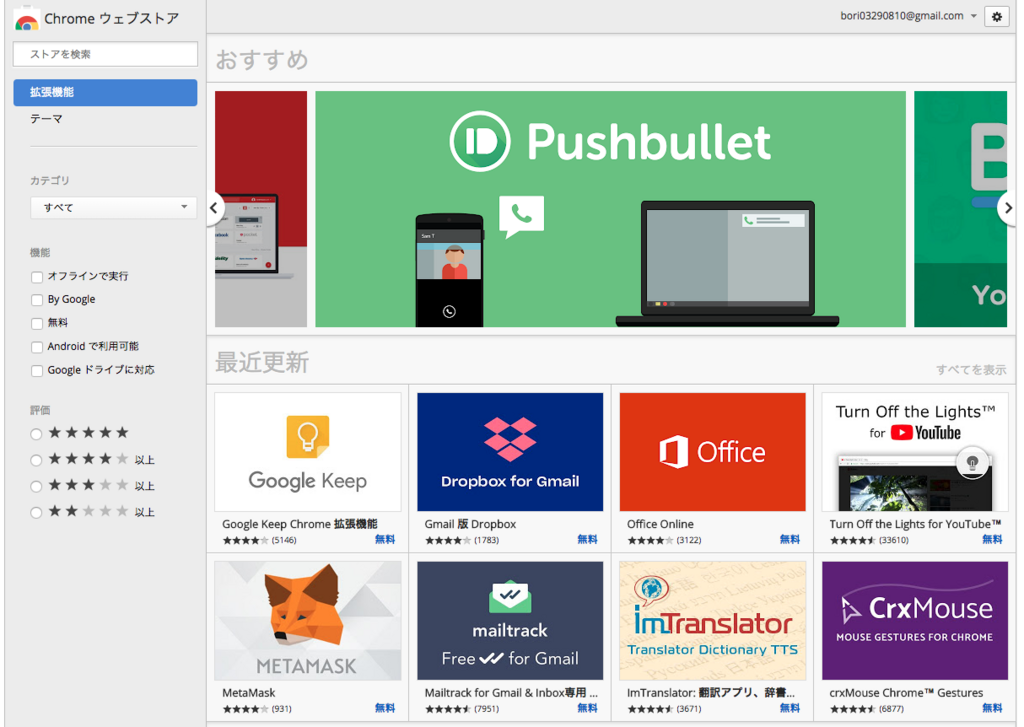Image resolution: width=1024 pixels, height=727 pixels.
Task: Open the settings gear menu
Action: [997, 16]
